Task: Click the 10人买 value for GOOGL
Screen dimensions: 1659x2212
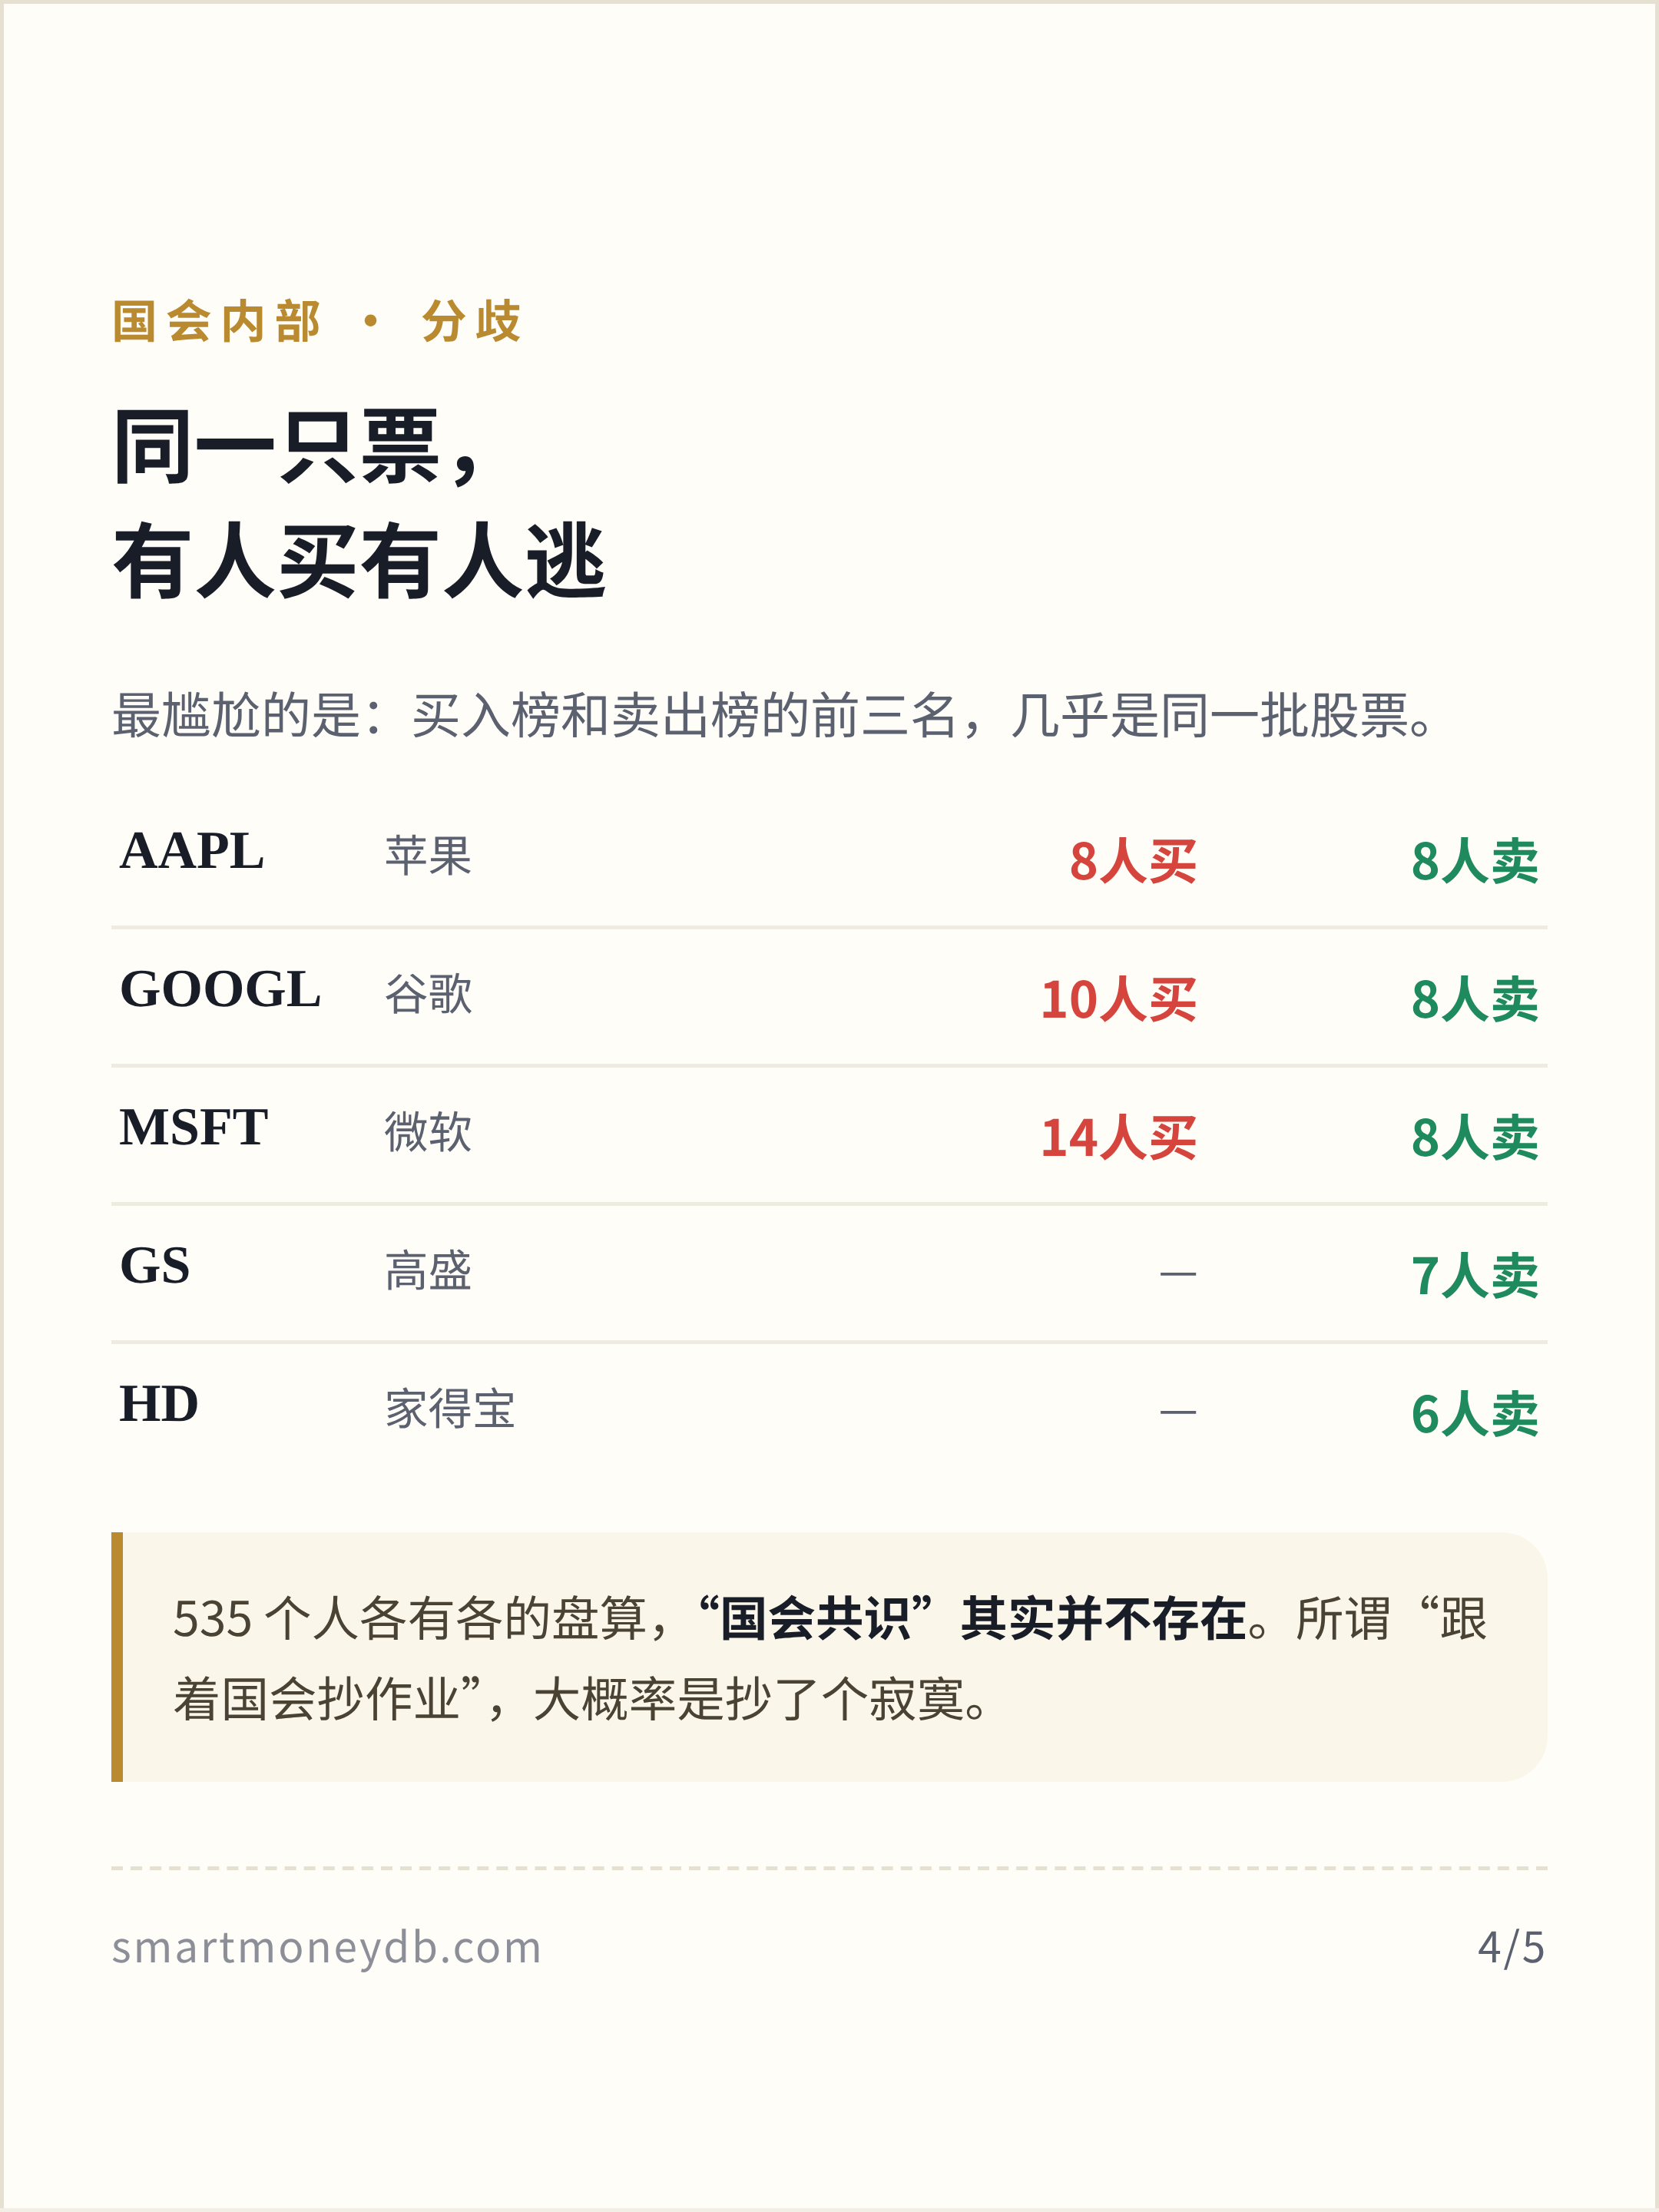Action: [1118, 999]
